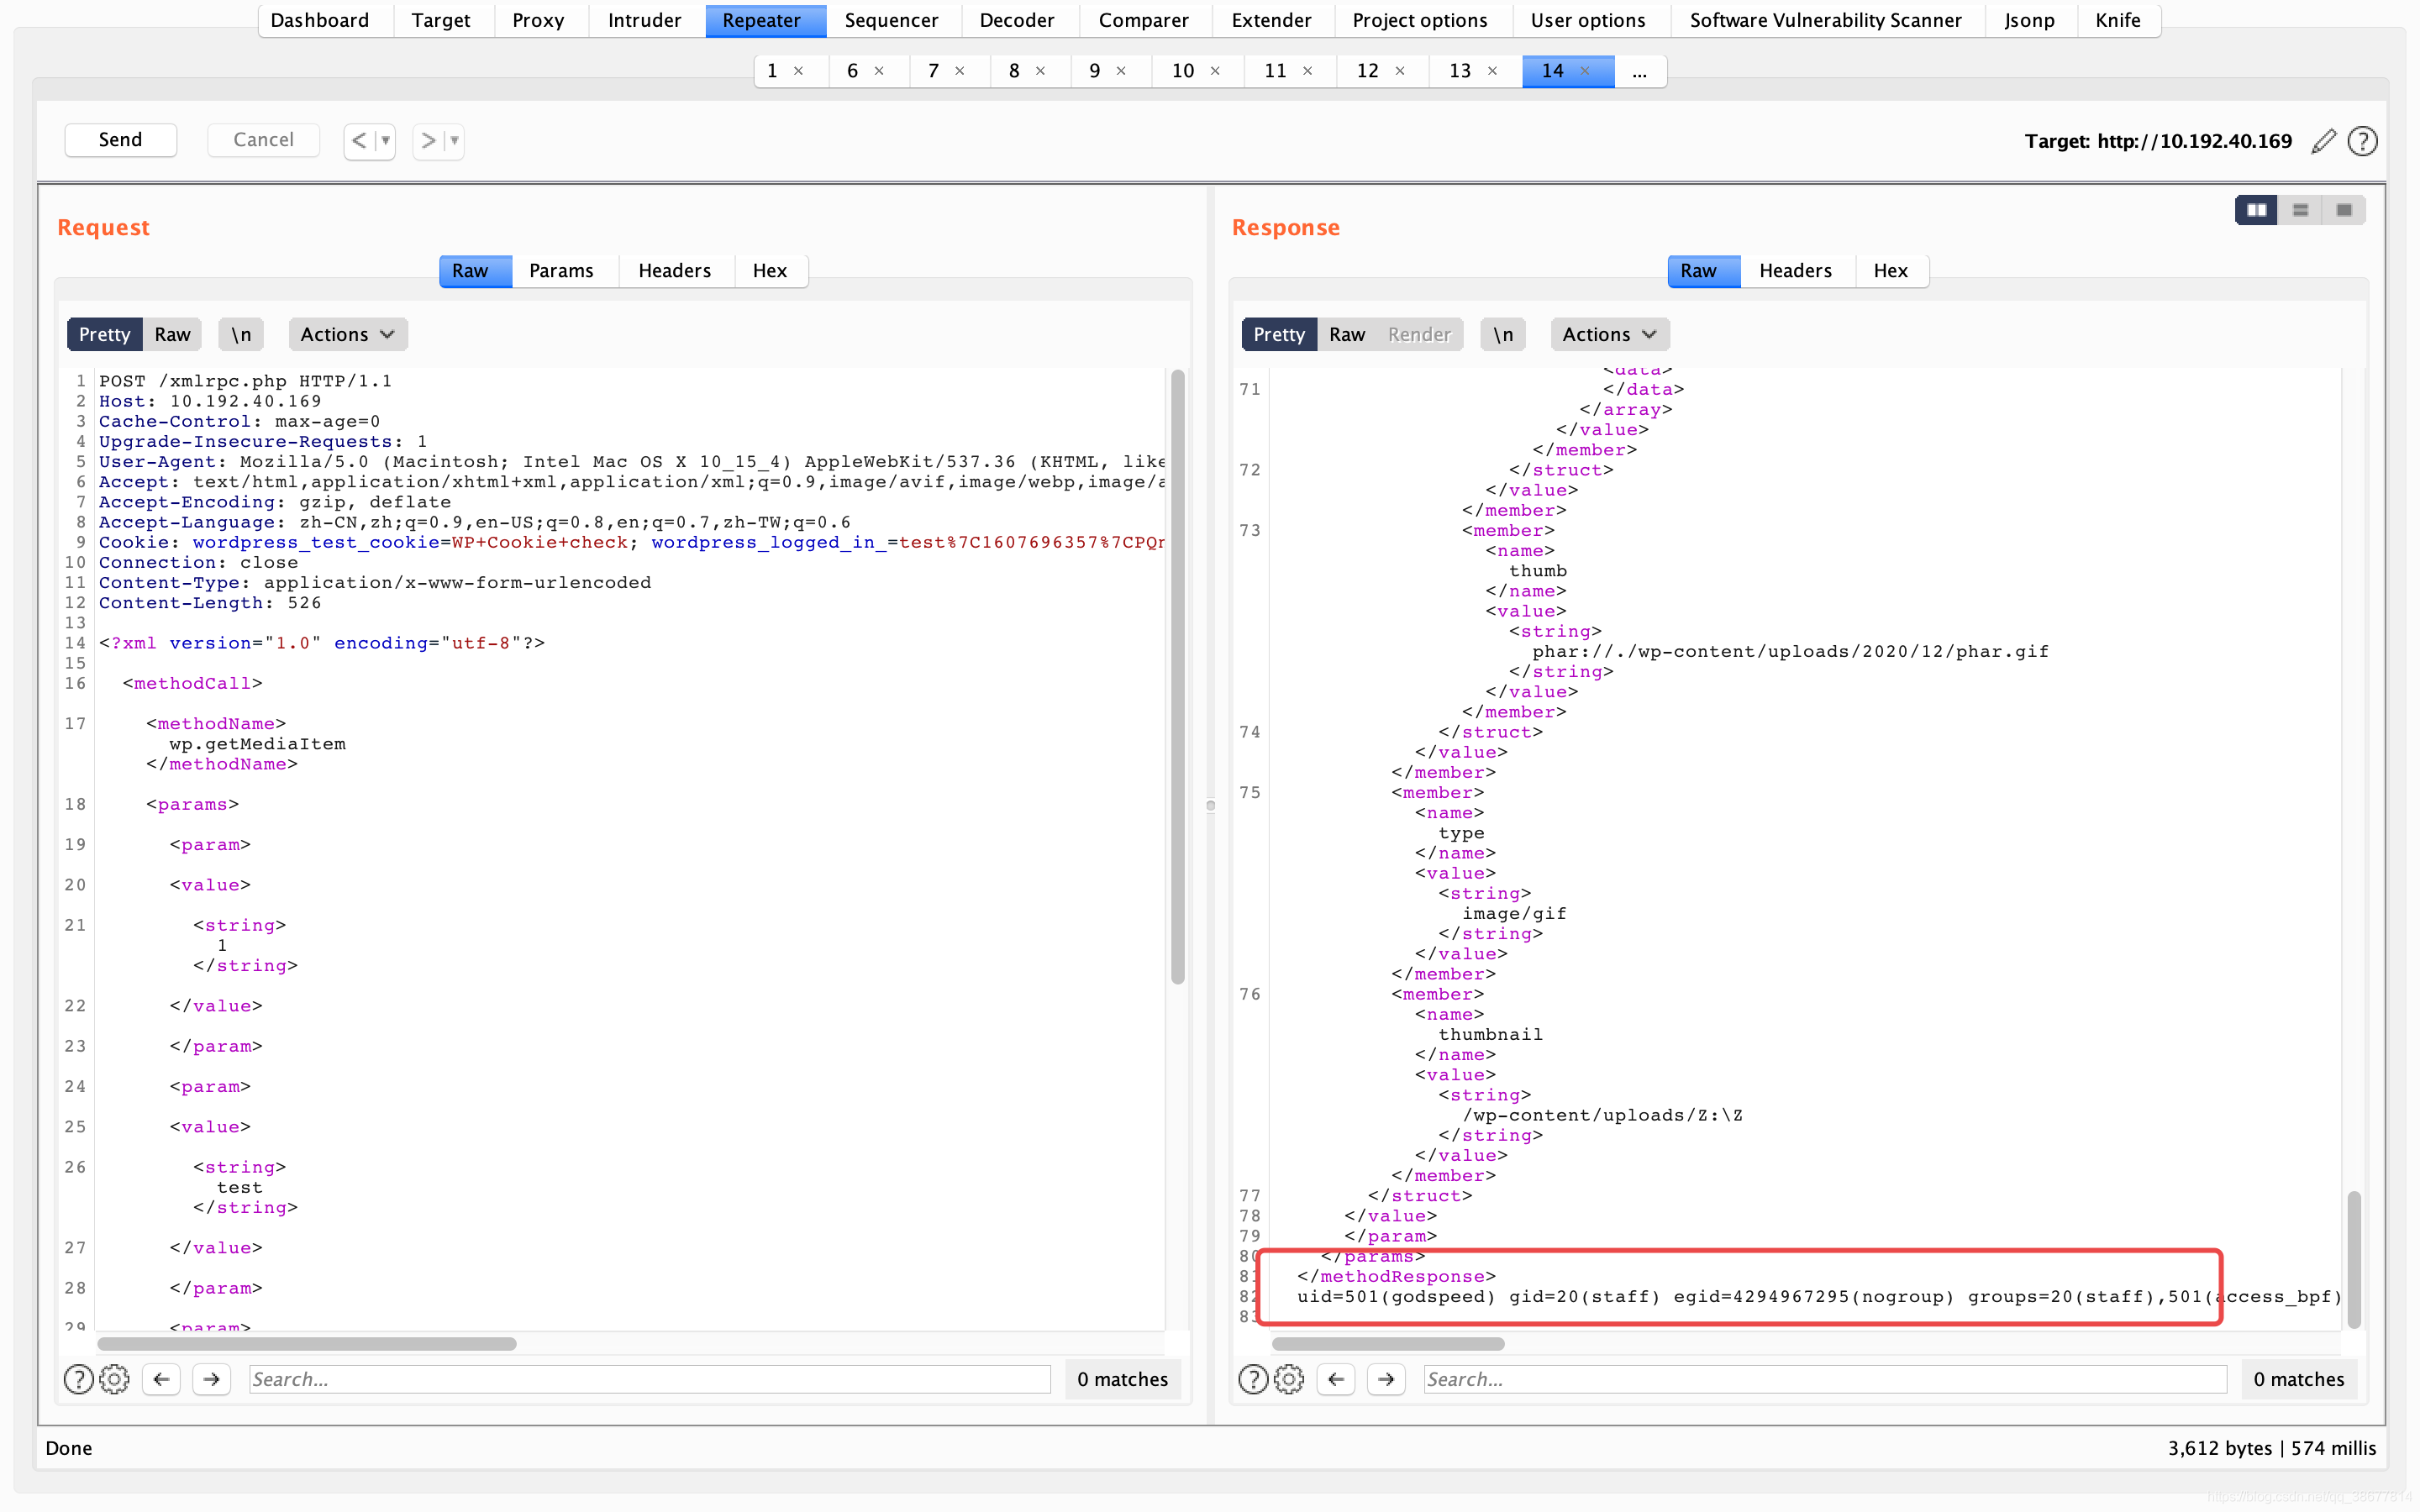Image resolution: width=2420 pixels, height=1512 pixels.
Task: Close Repeater tab 9
Action: point(1121,71)
